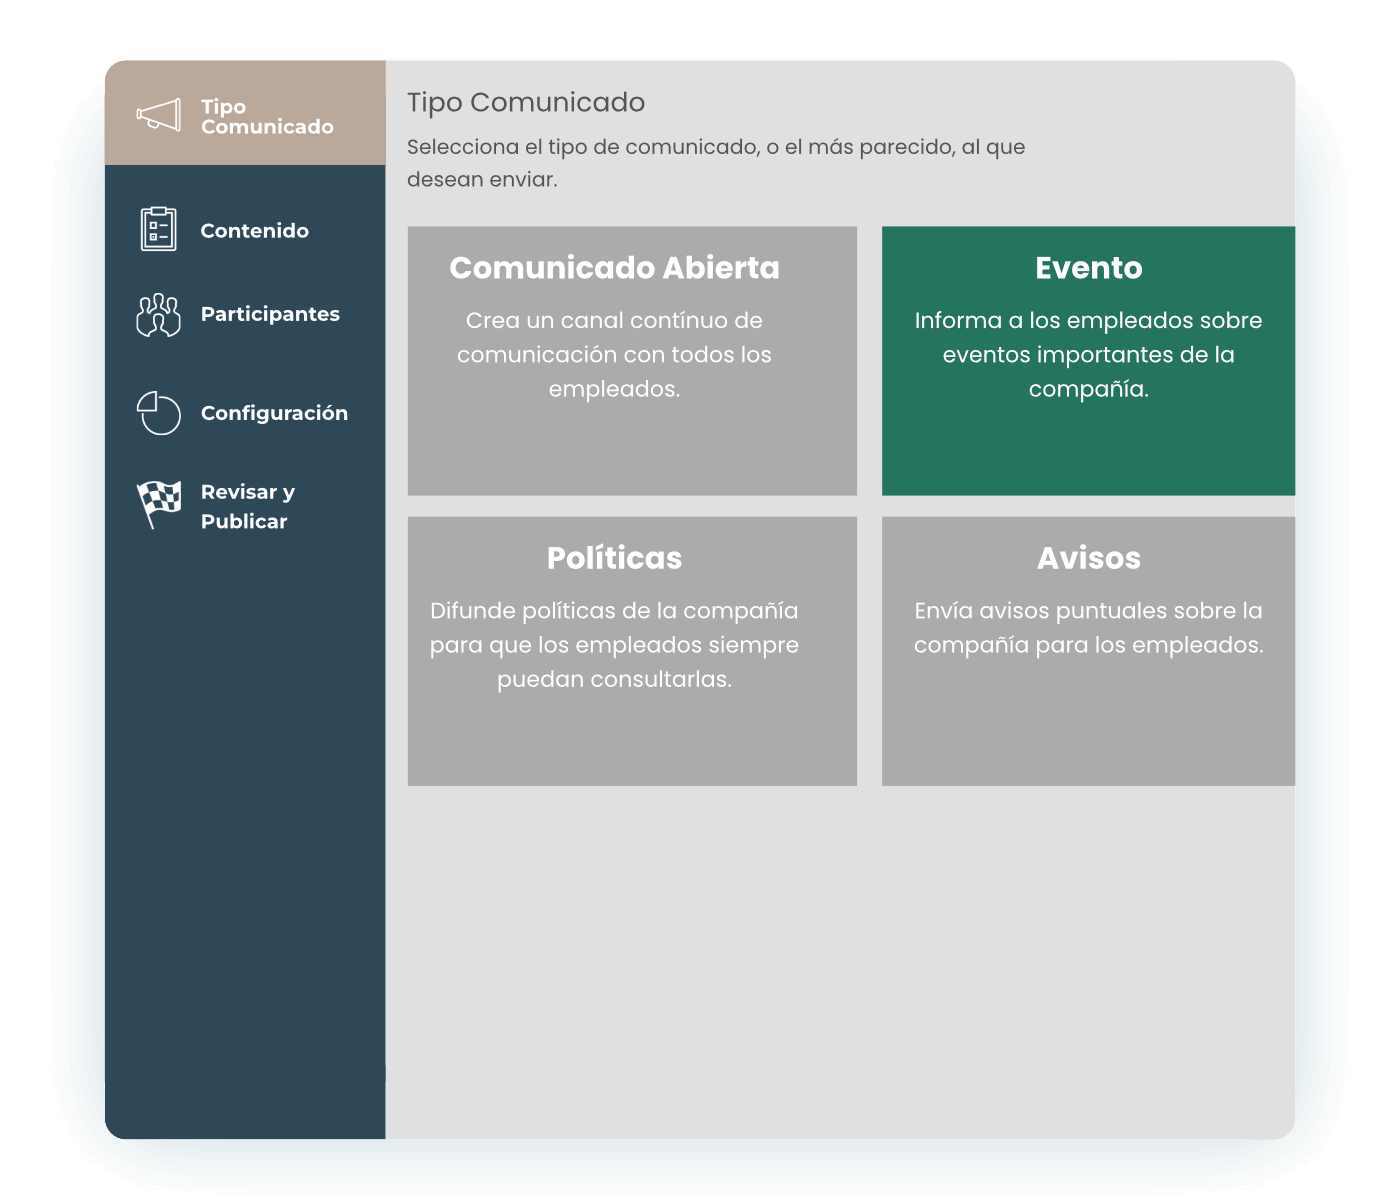
Task: Click the pie chart icon for Configuración
Action: pos(158,413)
